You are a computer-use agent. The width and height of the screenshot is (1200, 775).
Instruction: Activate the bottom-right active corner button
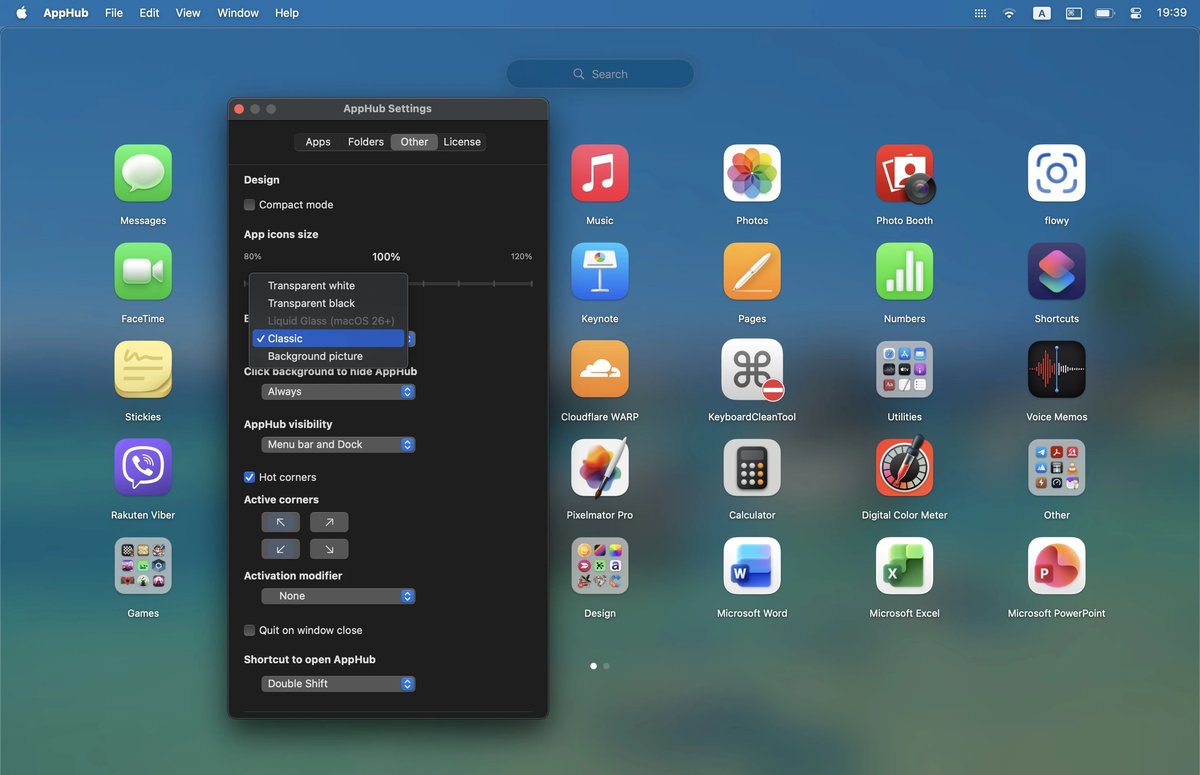coord(328,548)
